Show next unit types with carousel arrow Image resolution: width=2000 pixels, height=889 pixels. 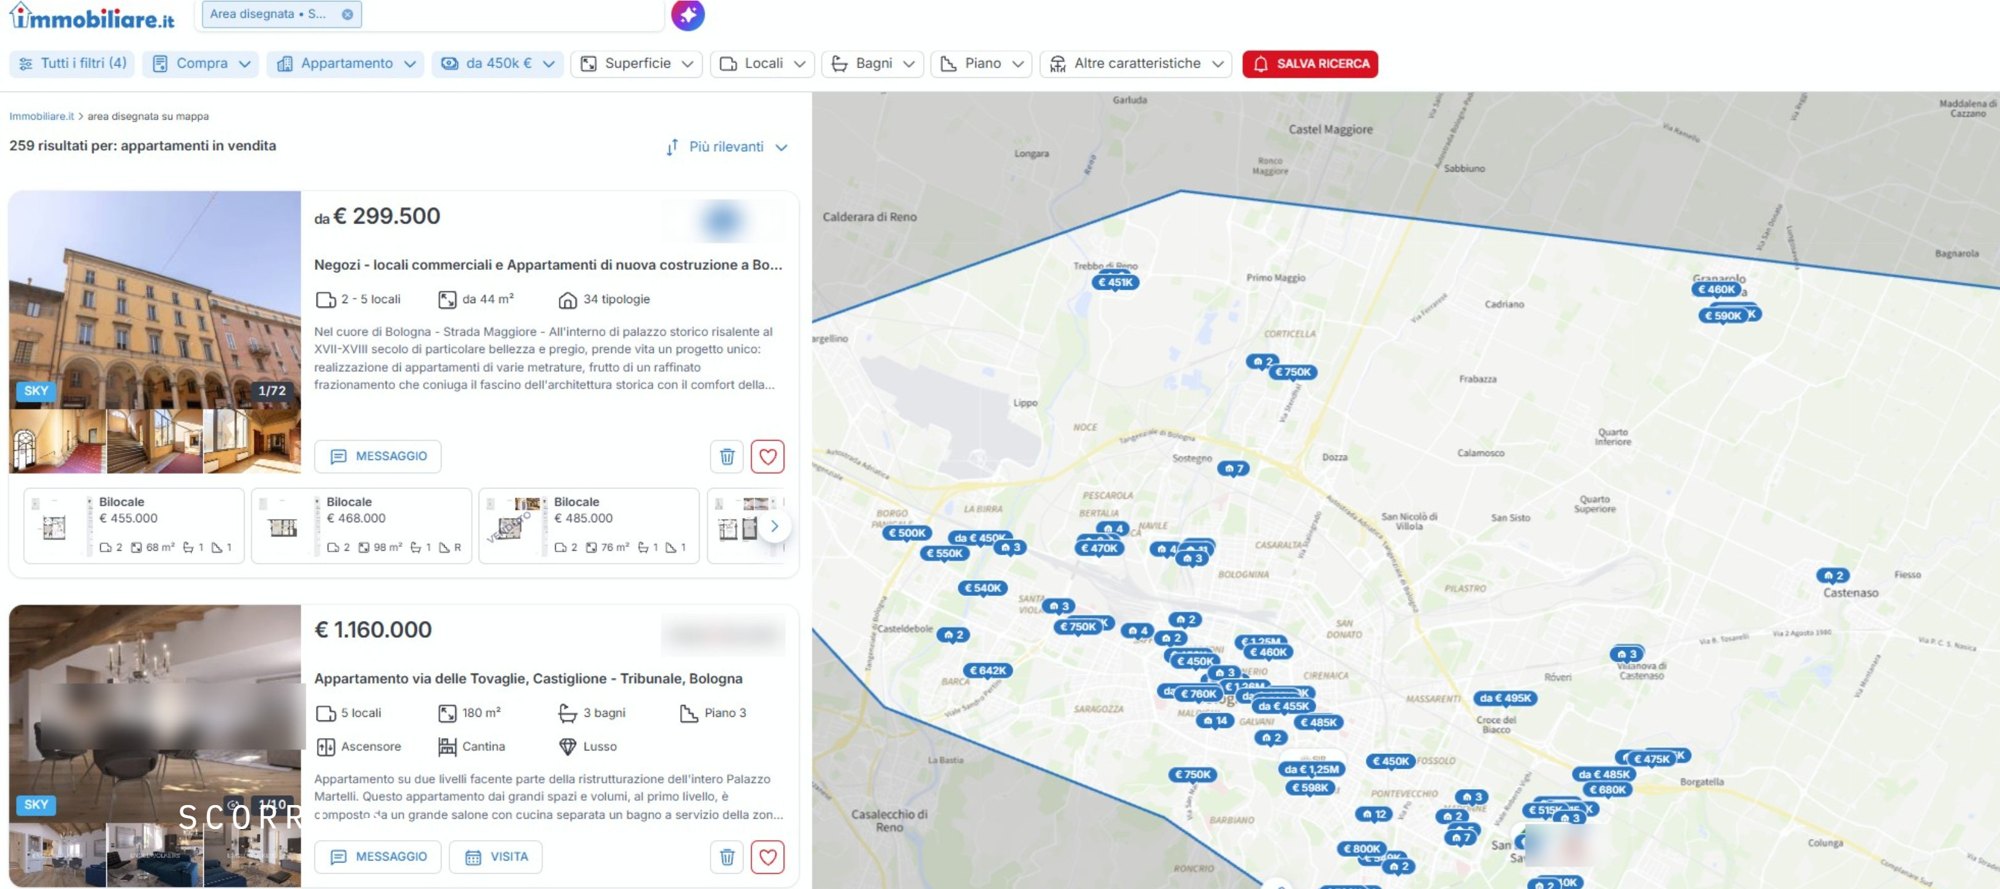click(x=774, y=526)
